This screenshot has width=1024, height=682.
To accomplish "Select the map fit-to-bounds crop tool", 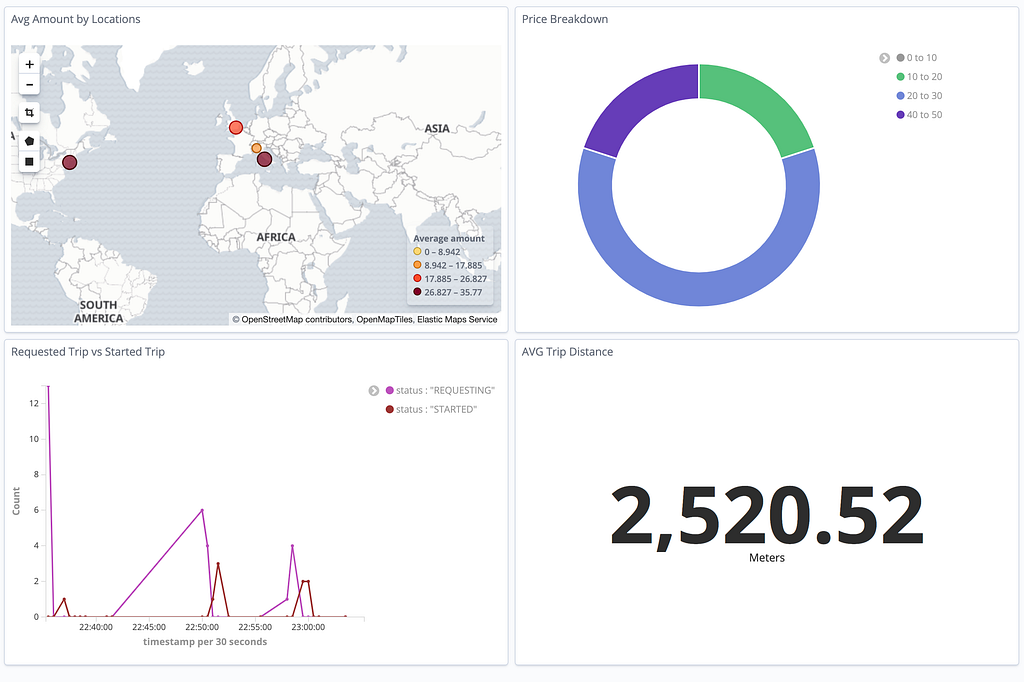I will click(x=29, y=112).
